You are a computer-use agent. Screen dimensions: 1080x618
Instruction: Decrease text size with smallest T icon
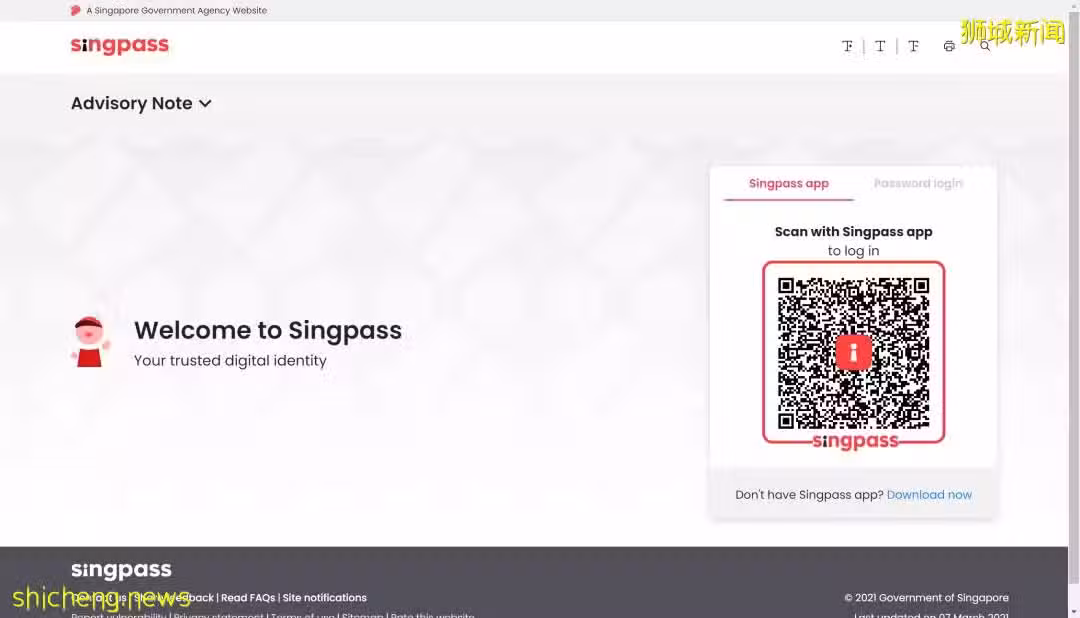(x=847, y=46)
